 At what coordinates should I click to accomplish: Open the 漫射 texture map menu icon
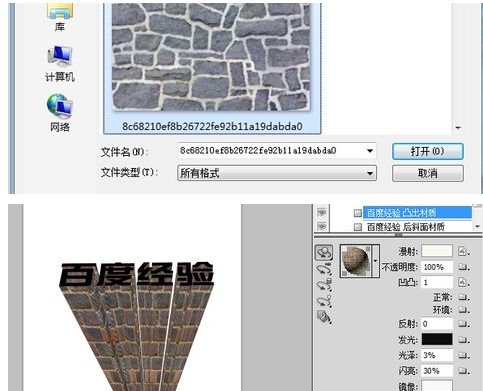click(x=463, y=251)
